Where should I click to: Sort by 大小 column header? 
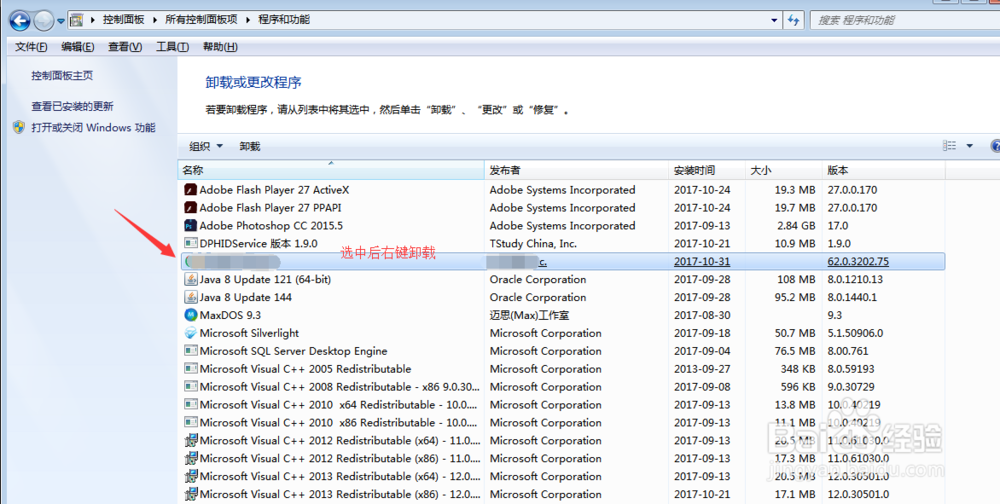click(784, 170)
